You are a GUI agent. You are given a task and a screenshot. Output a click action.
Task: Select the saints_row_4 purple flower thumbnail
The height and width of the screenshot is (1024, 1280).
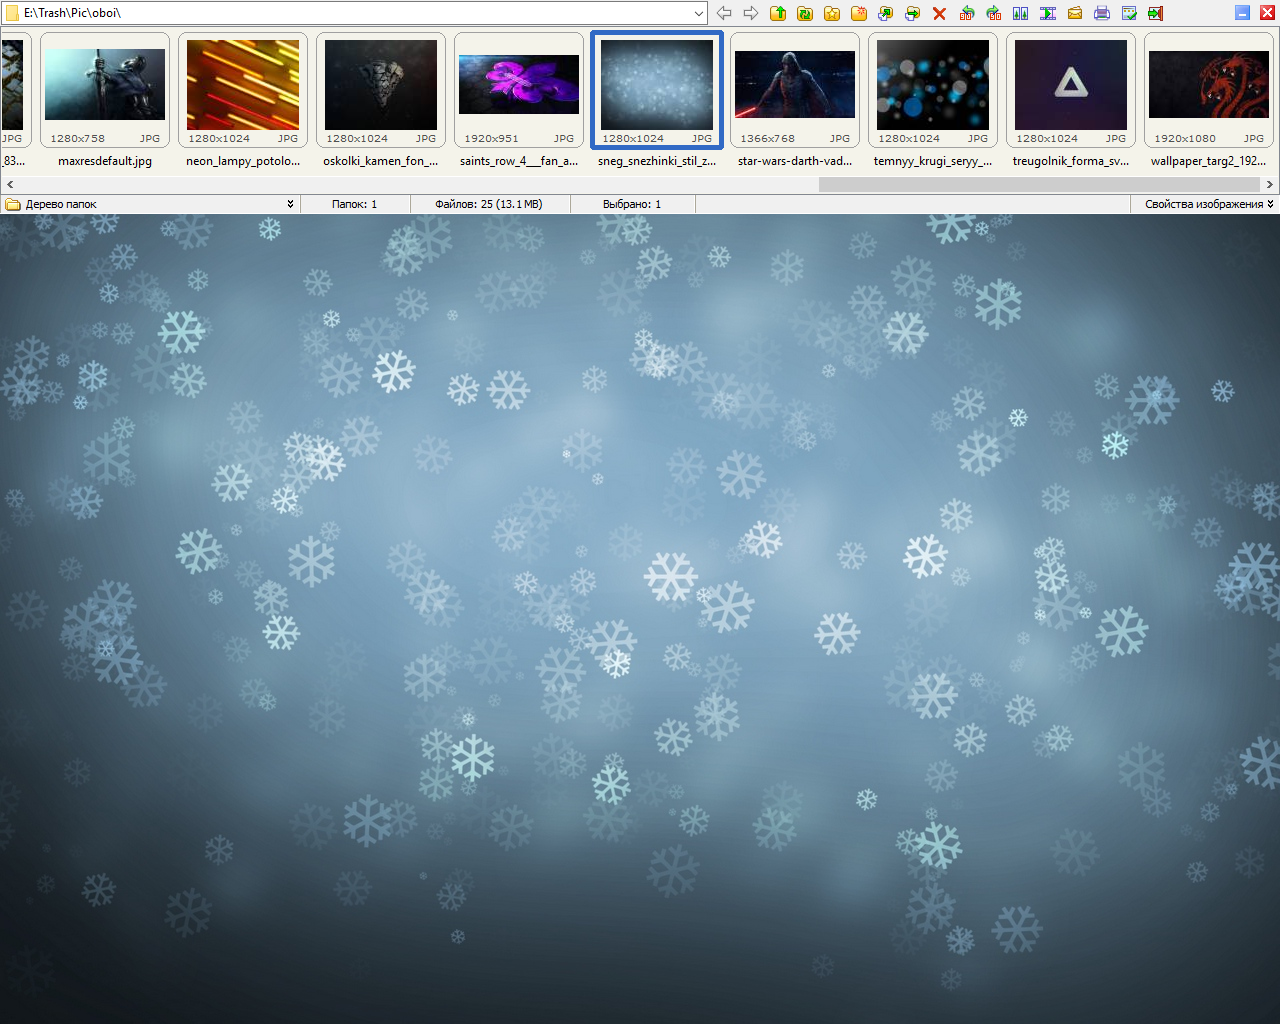[x=519, y=89]
